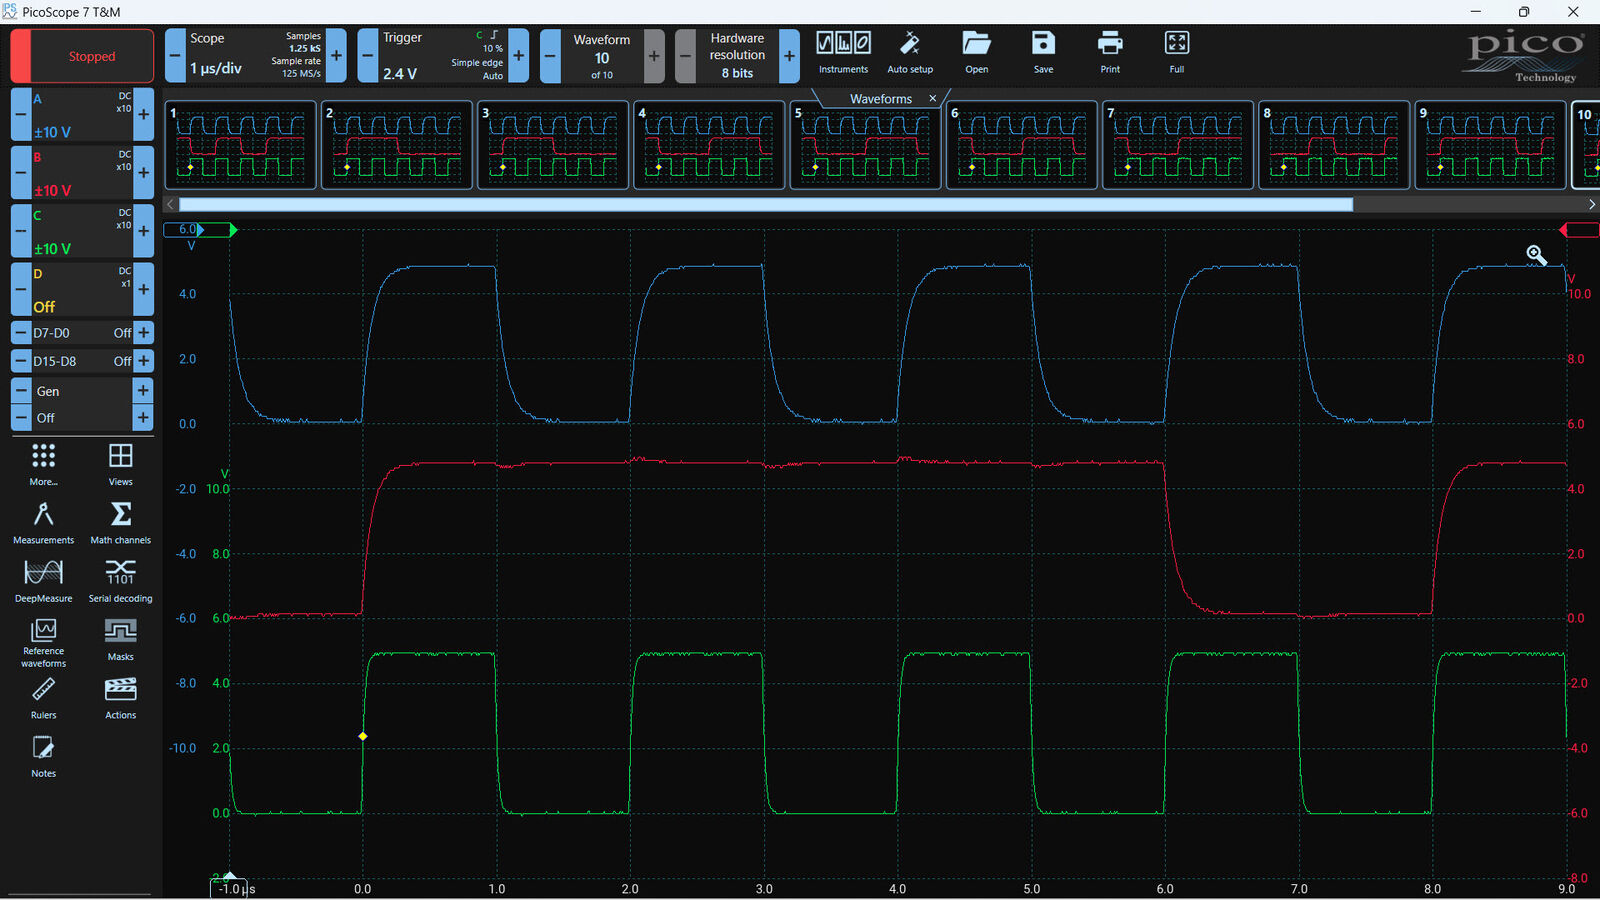This screenshot has height=900, width=1600.
Task: Click the -1.0 µs time offset box
Action: click(231, 889)
